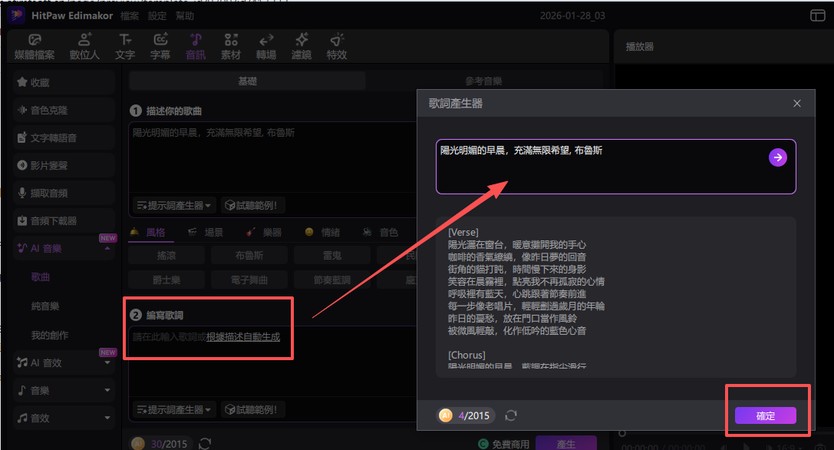Open the 檔案 file menu
The height and width of the screenshot is (450, 834).
tap(129, 16)
